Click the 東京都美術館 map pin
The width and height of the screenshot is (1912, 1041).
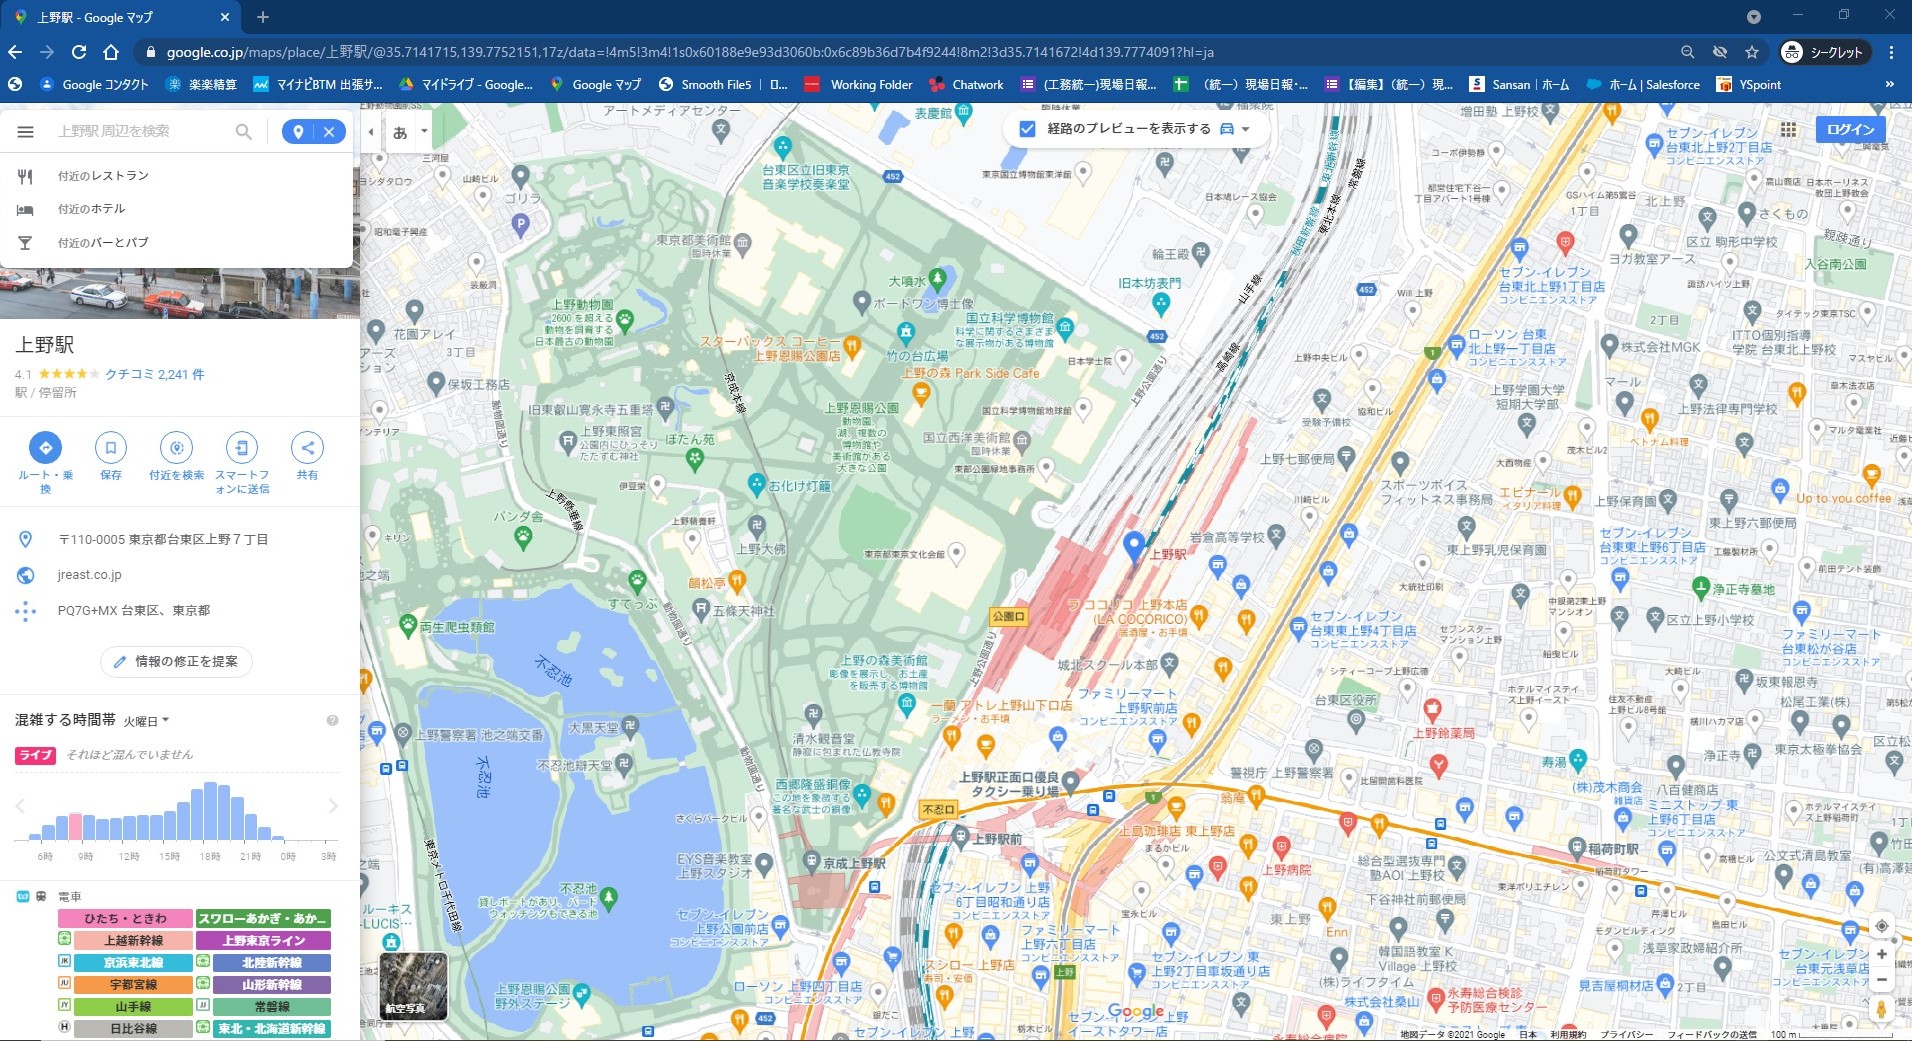743,241
